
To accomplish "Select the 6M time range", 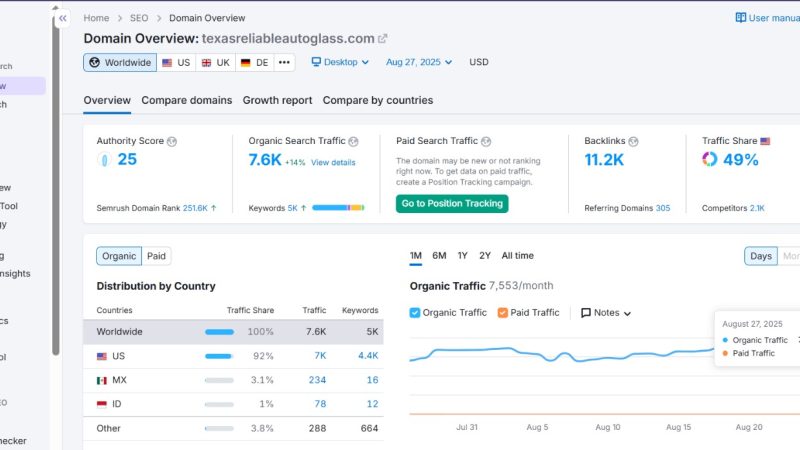I will [439, 256].
